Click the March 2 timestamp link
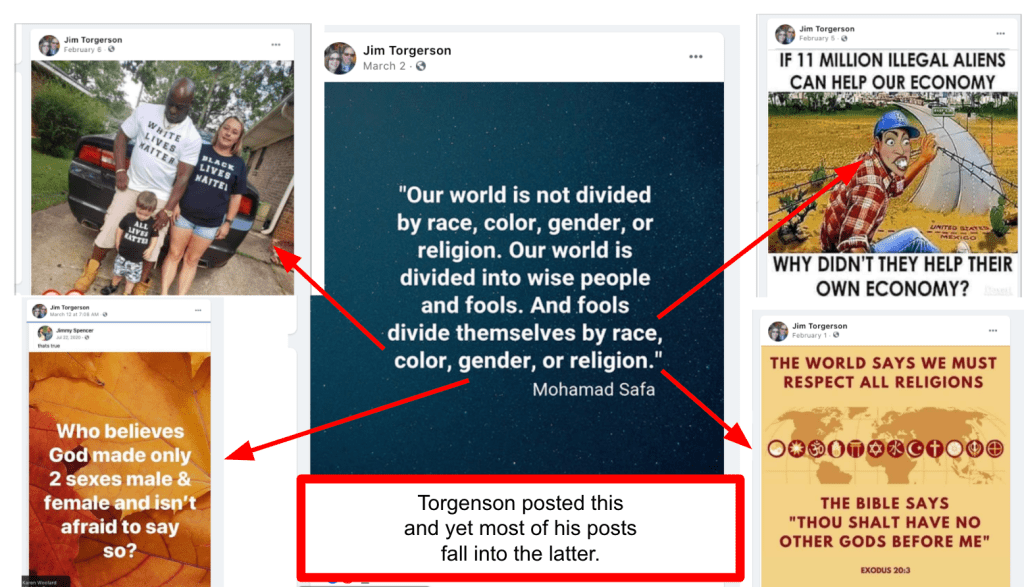 coord(384,66)
